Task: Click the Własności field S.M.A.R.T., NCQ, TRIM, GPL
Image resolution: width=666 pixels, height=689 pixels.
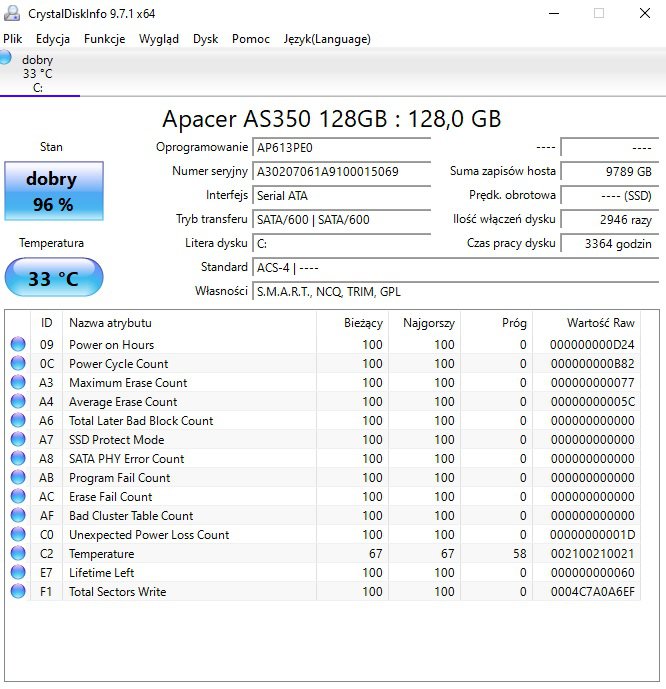Action: 456,292
